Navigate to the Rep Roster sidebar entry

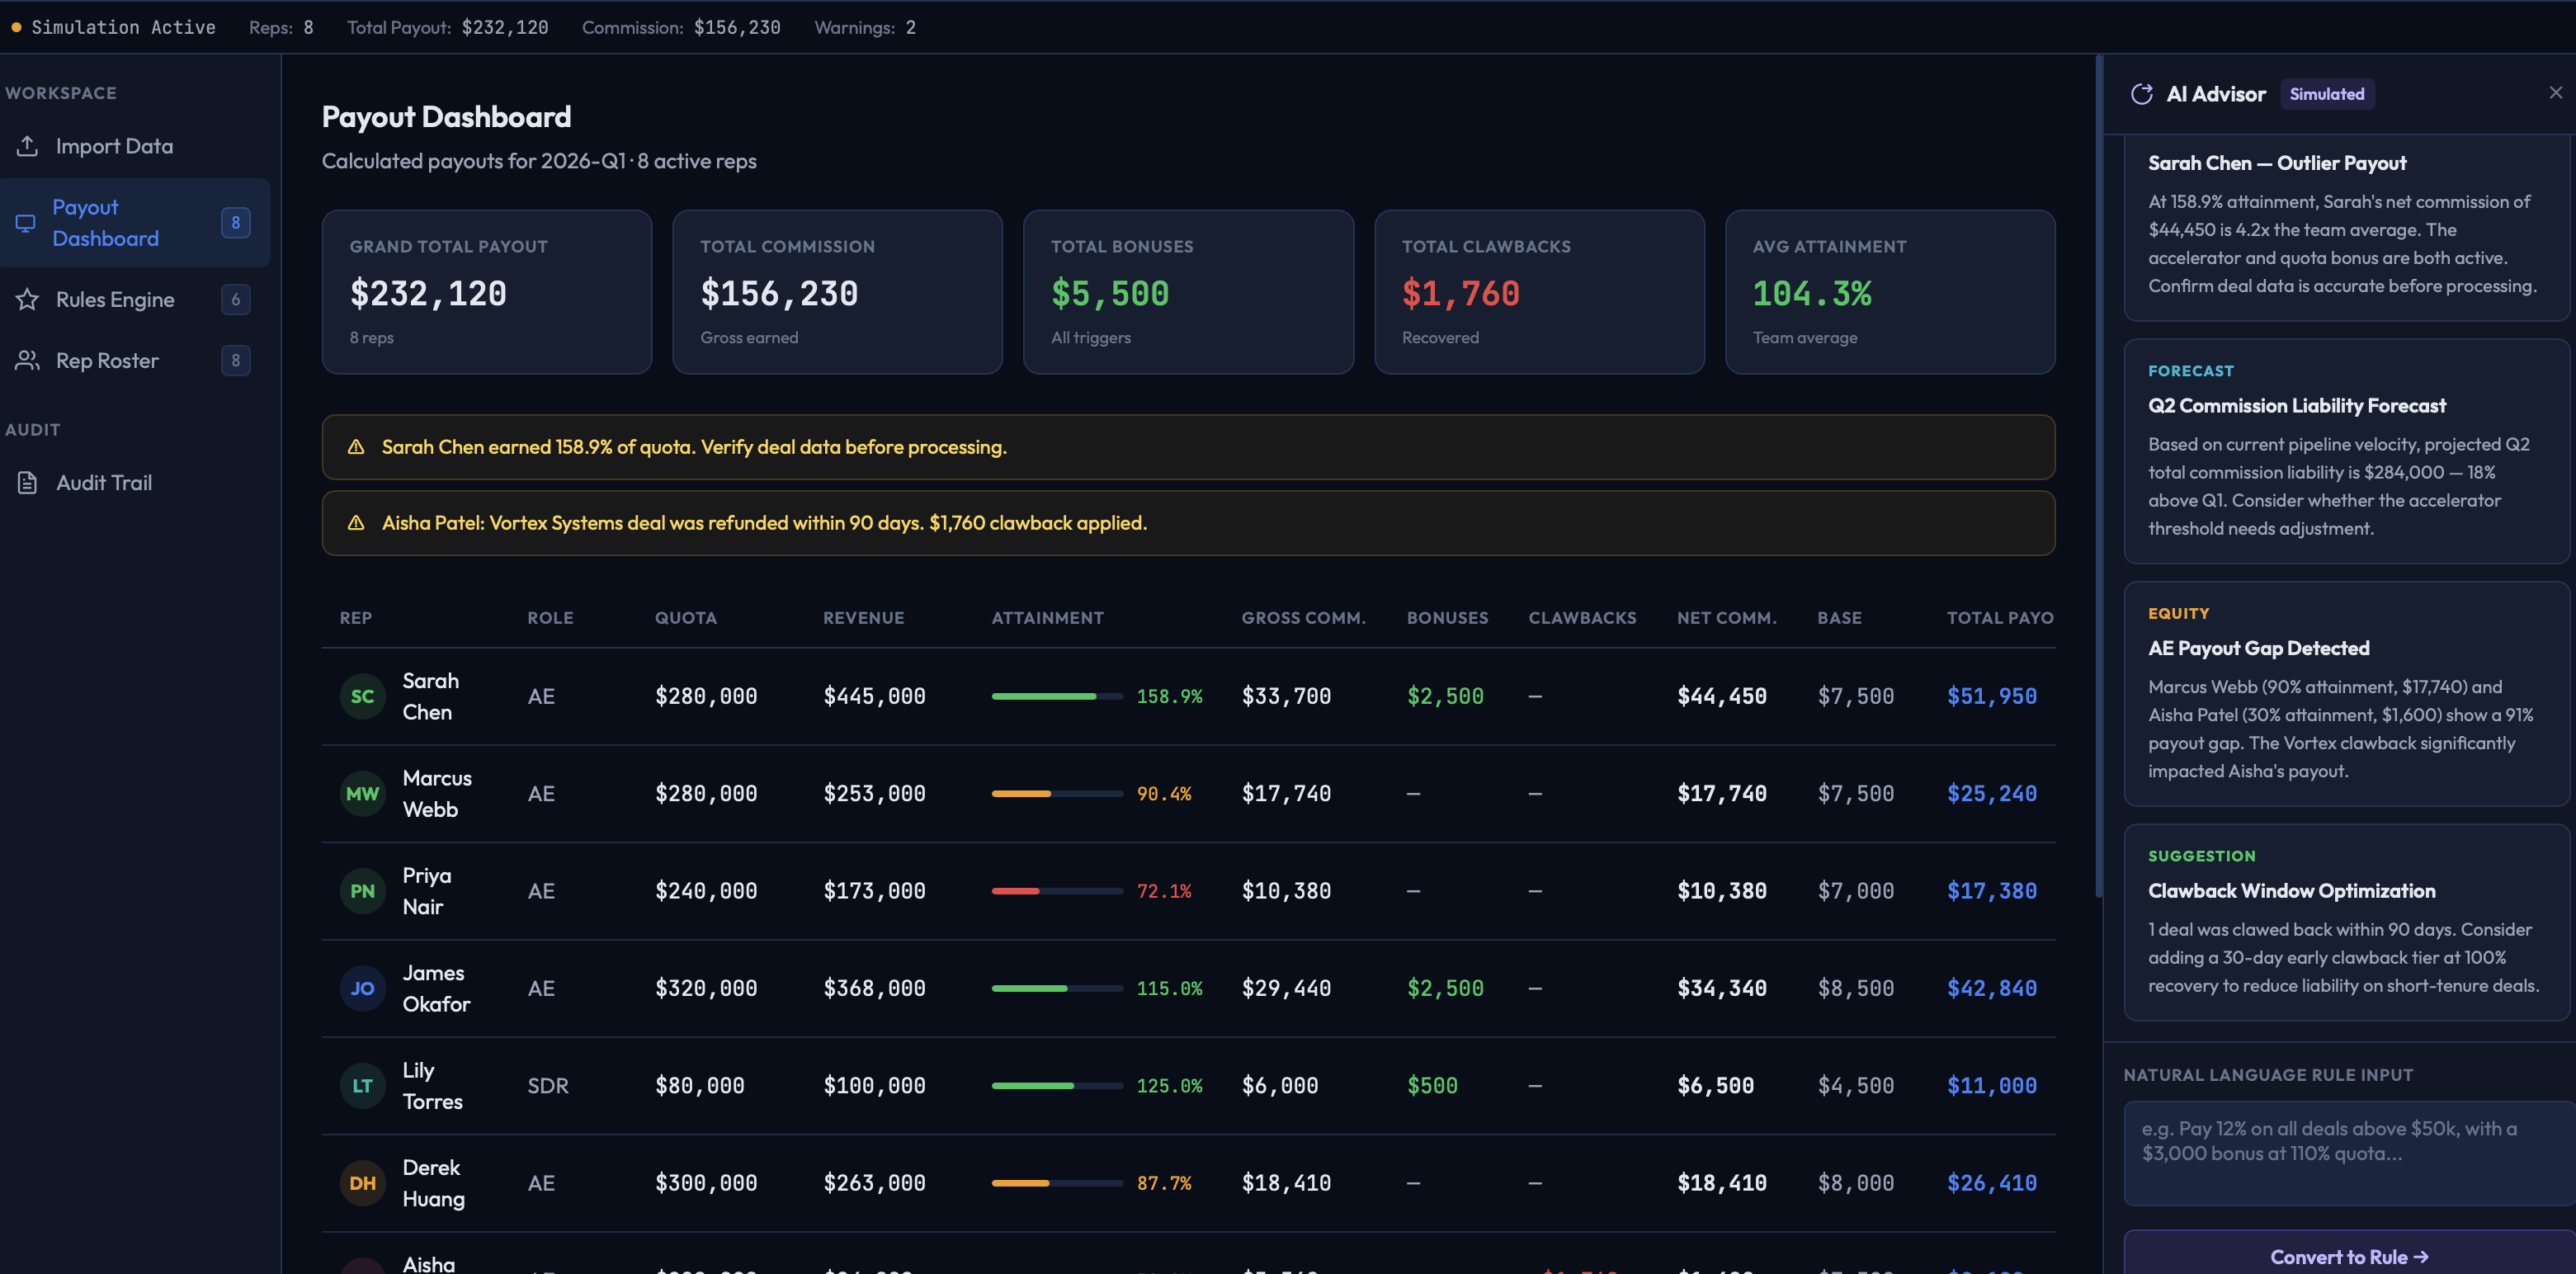click(x=107, y=360)
